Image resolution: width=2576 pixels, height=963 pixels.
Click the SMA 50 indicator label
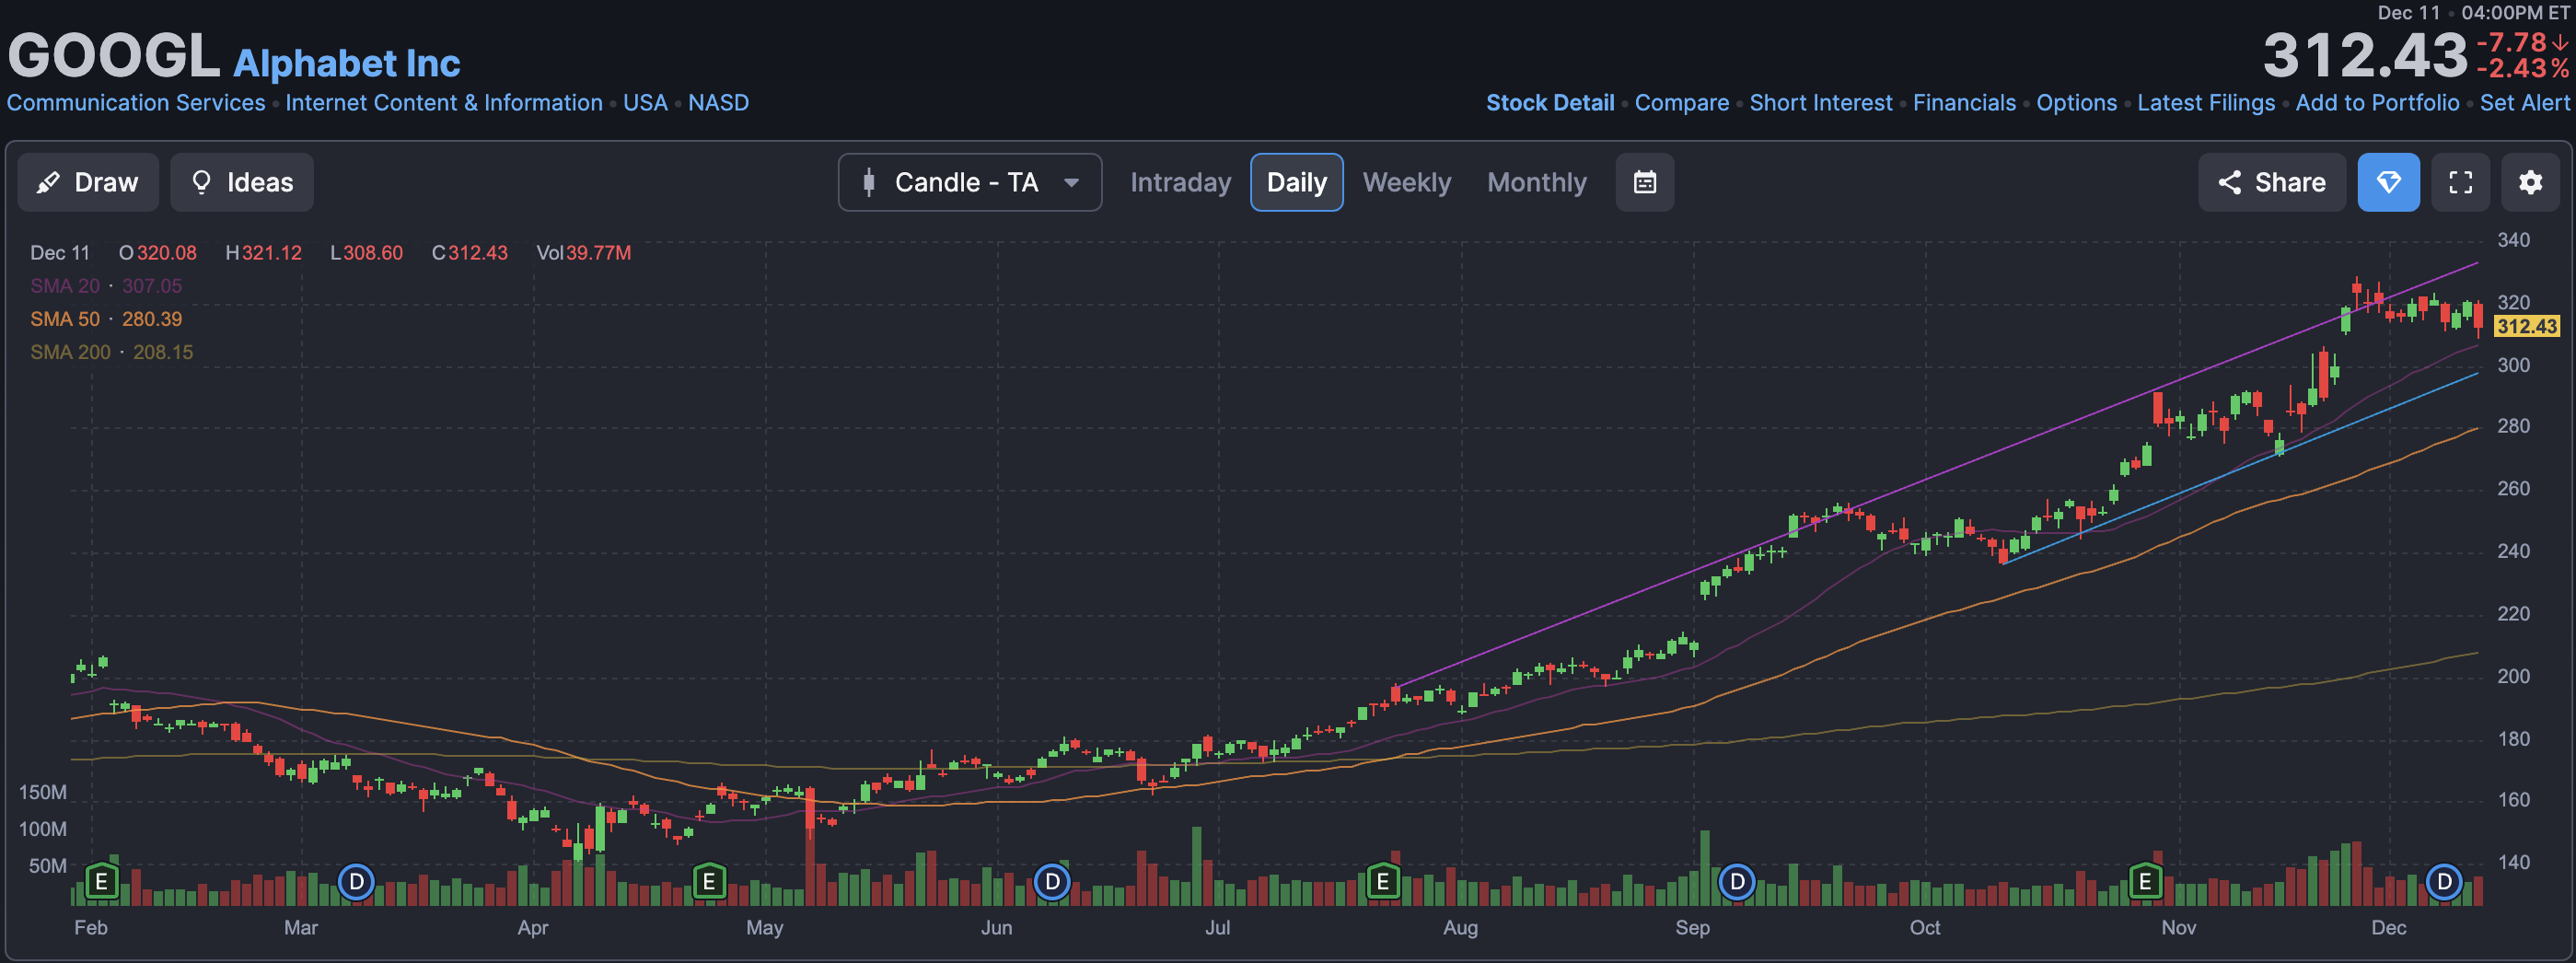(65, 319)
